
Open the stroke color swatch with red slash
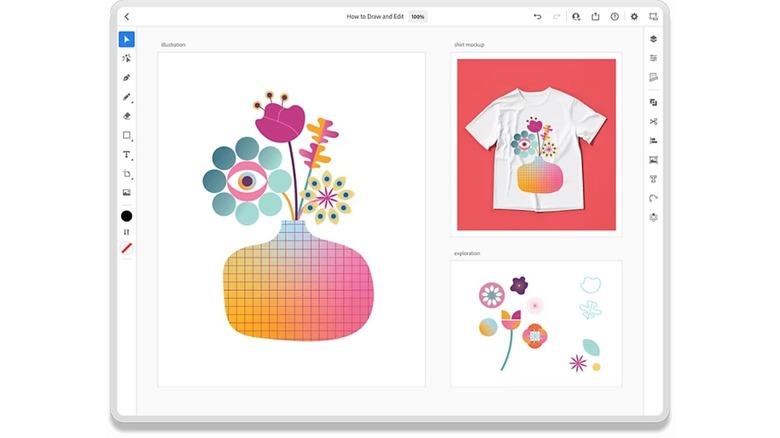(126, 248)
